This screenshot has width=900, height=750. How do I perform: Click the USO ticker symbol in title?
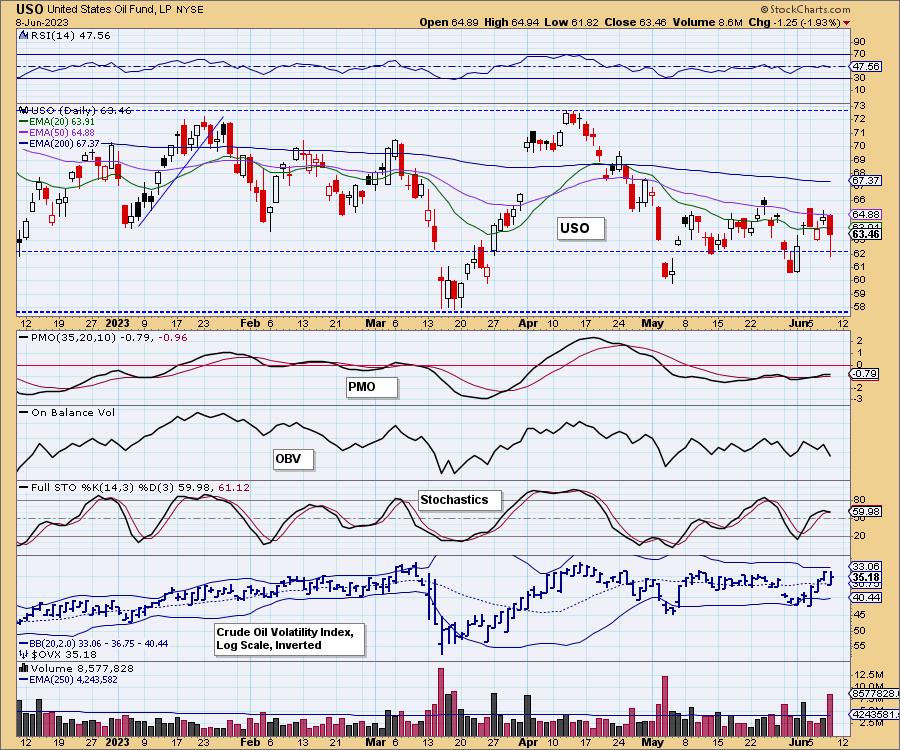pos(29,9)
